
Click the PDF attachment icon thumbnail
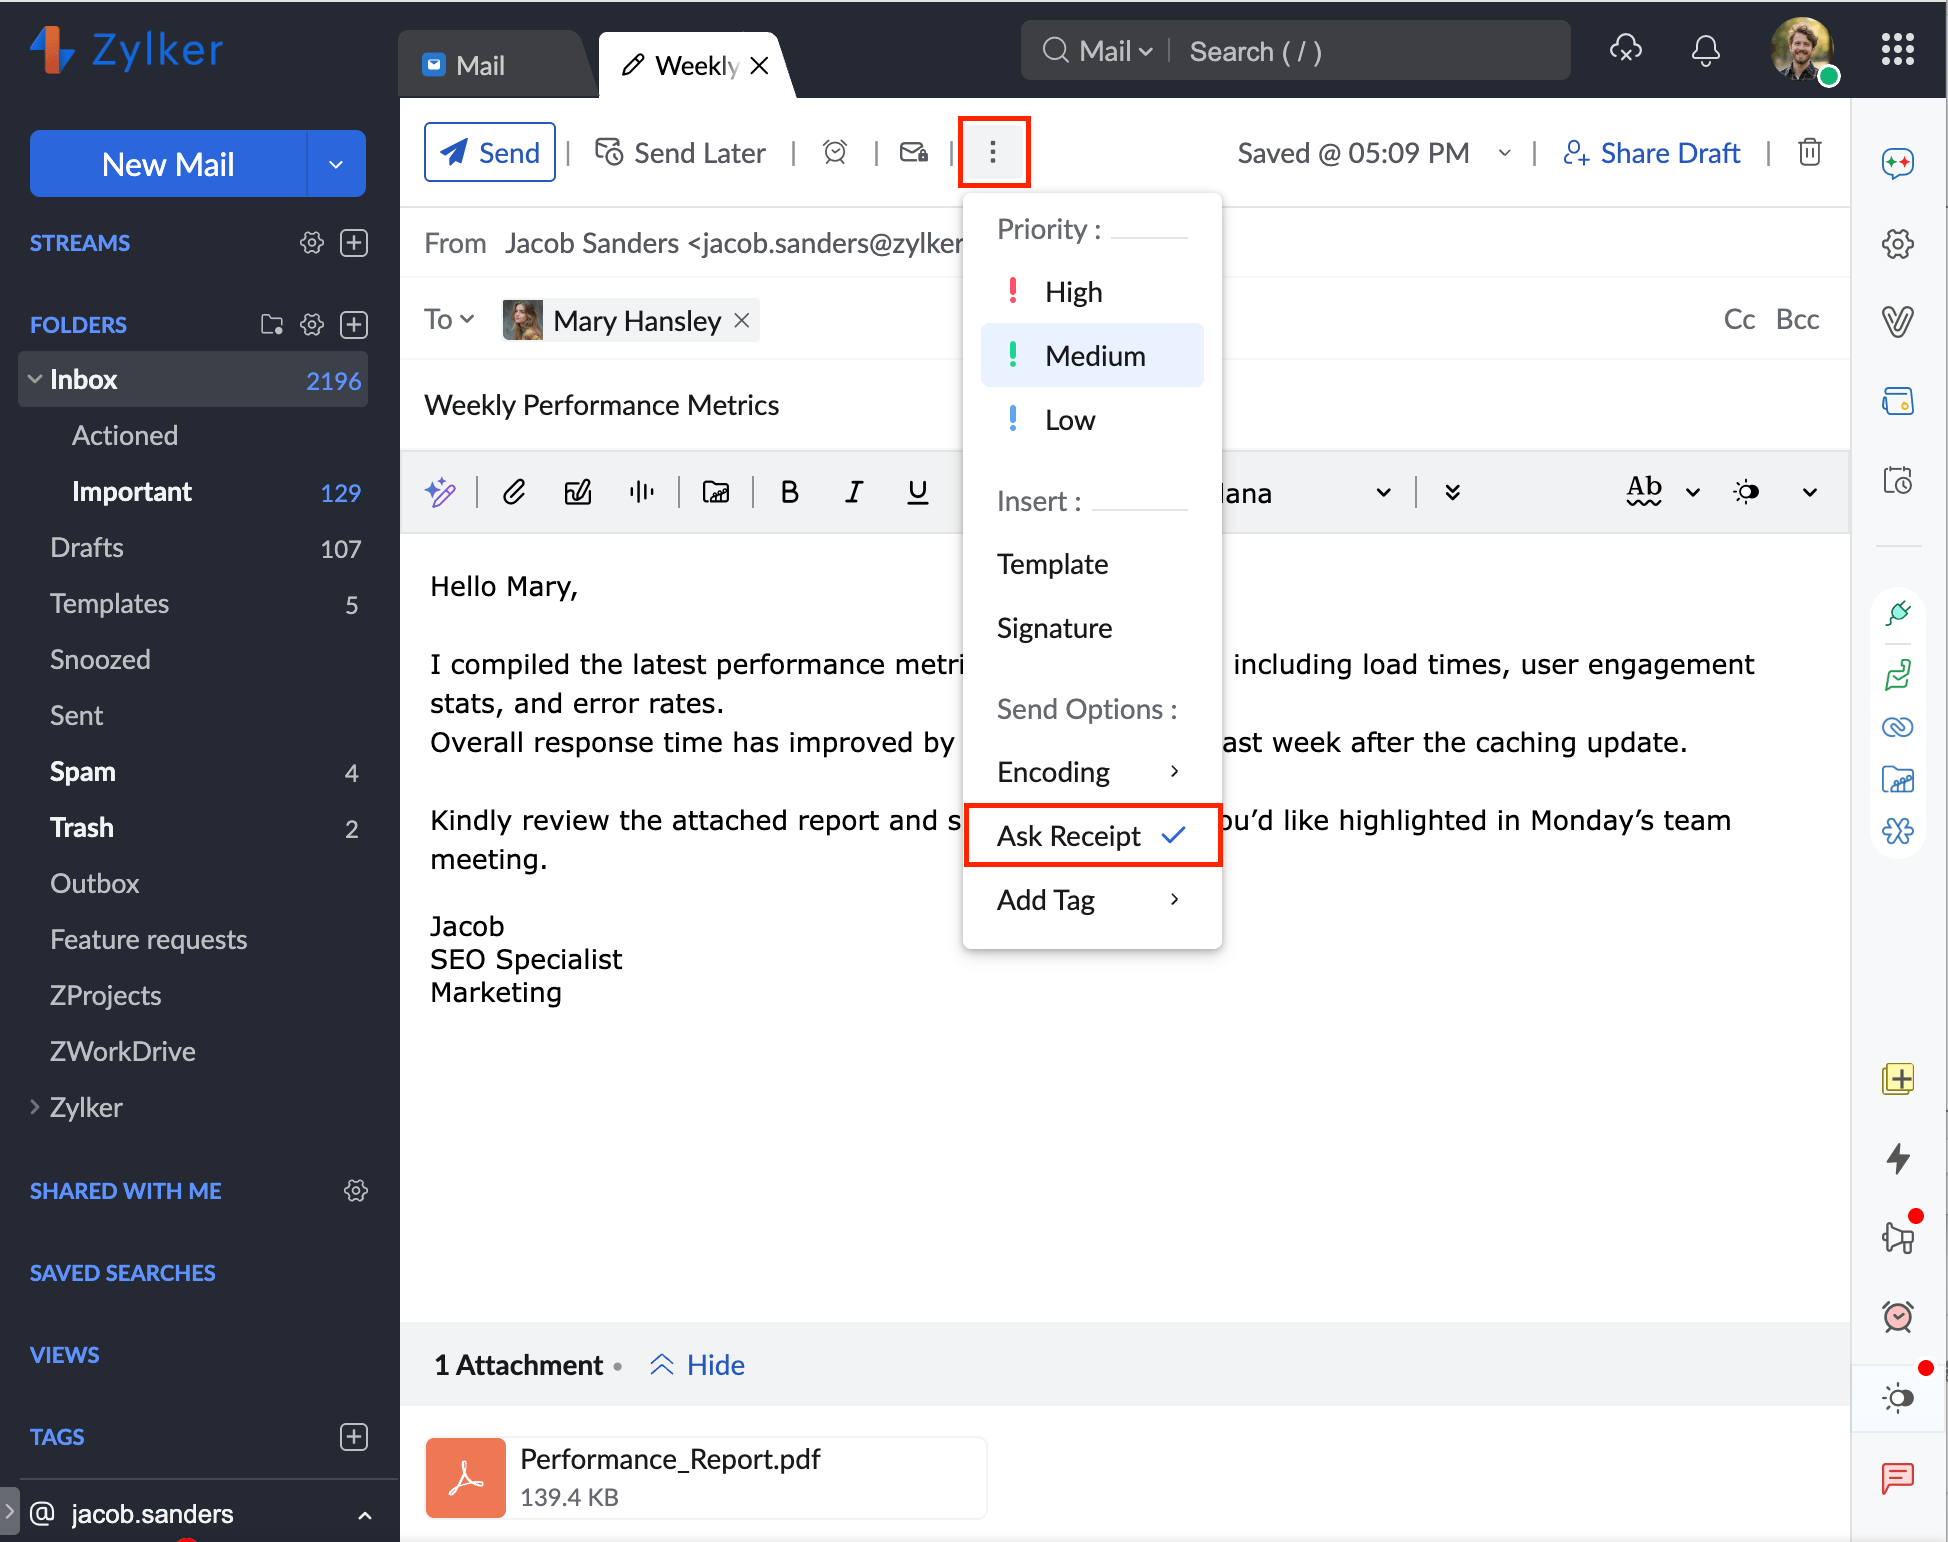coord(466,1478)
